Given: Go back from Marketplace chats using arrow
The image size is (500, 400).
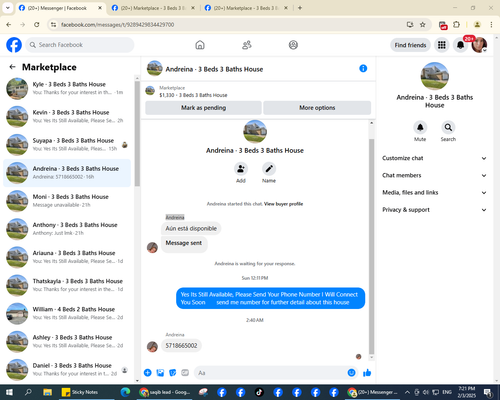Looking at the screenshot, I should pyautogui.click(x=12, y=67).
